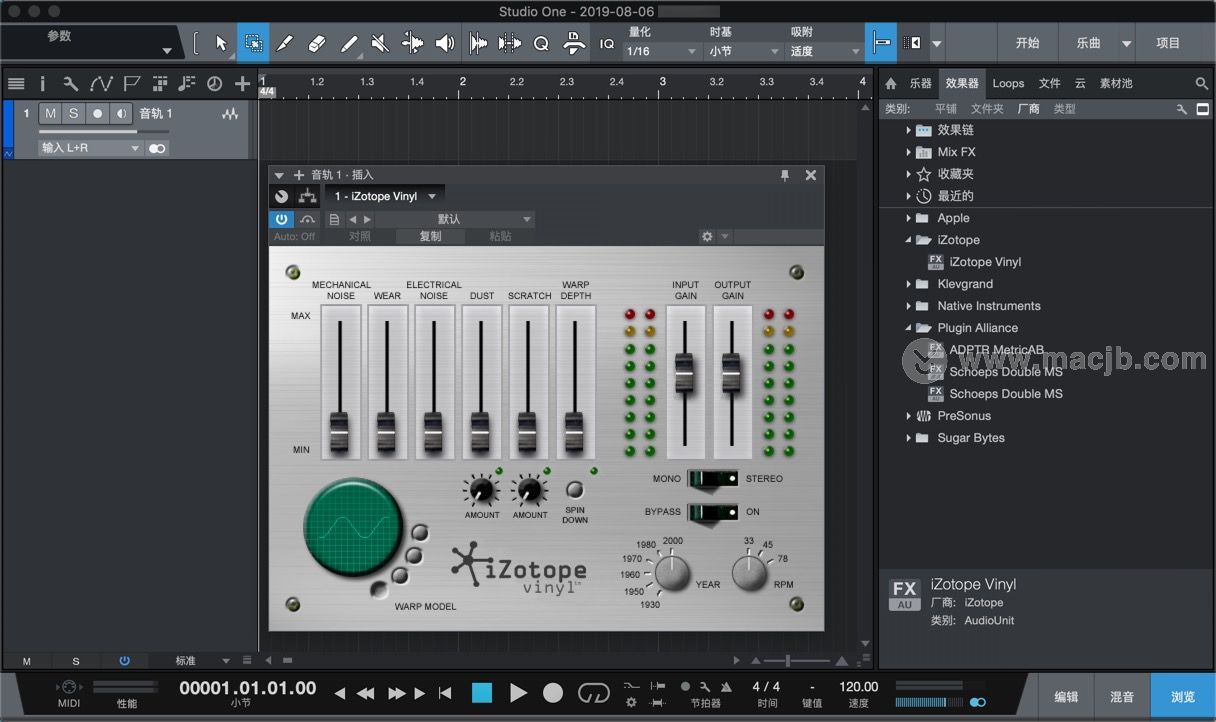Select the Split (knife) tool

click(x=285, y=43)
